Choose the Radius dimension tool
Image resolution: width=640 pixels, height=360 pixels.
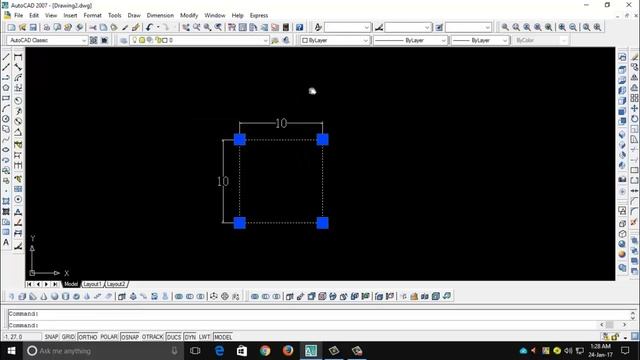18,100
